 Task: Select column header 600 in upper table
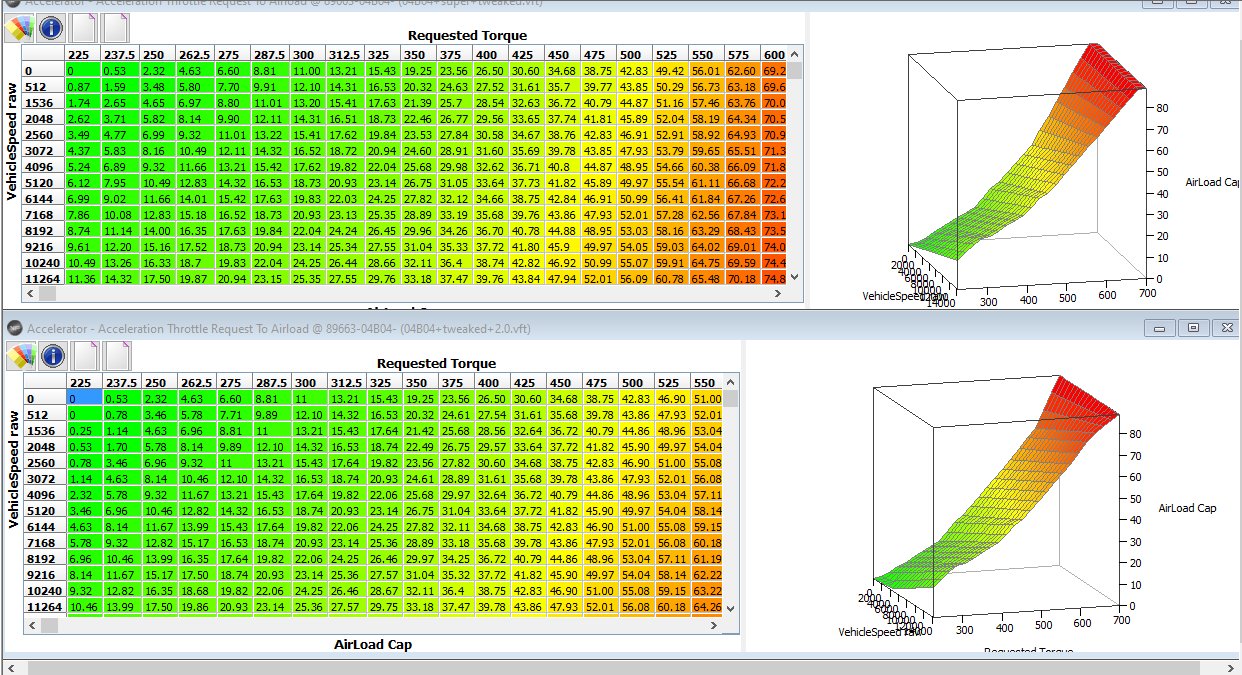tap(773, 54)
